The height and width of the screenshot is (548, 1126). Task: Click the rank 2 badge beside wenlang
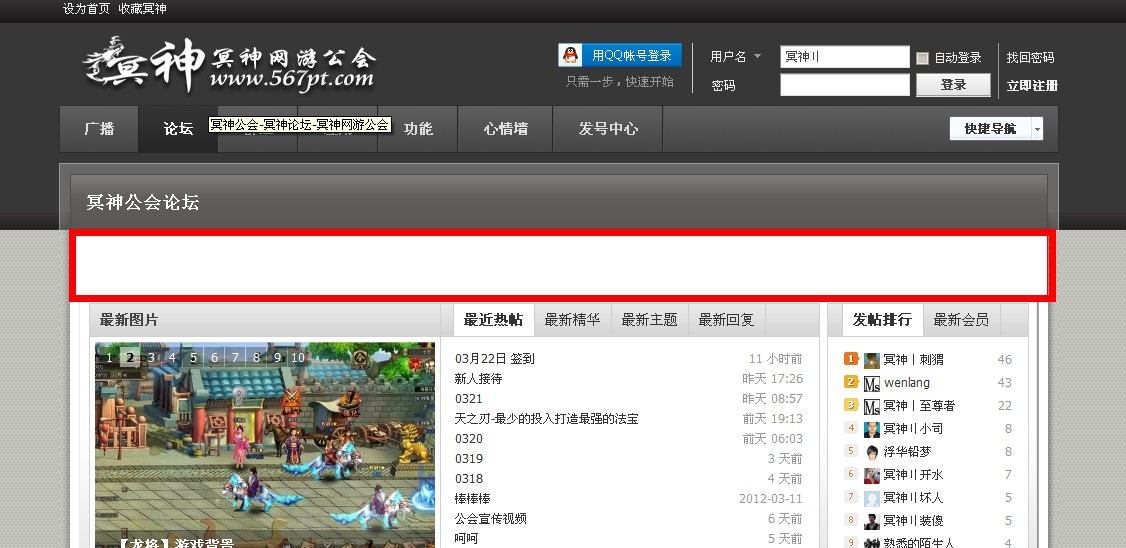pyautogui.click(x=851, y=381)
